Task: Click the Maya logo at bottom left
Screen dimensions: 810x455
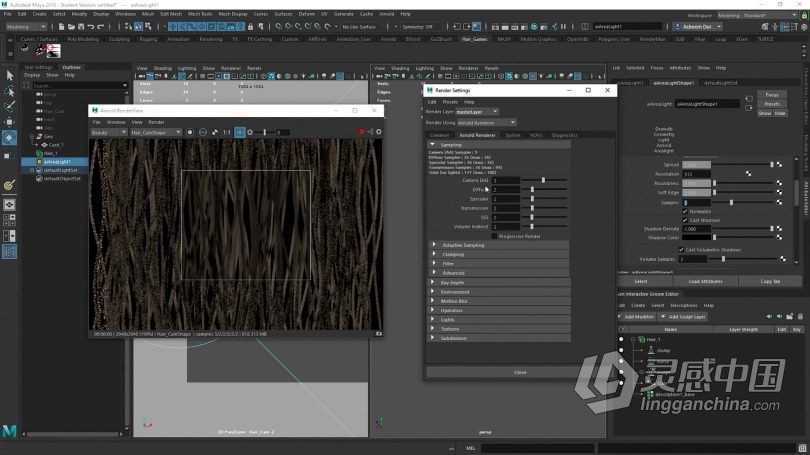Action: [x=9, y=430]
